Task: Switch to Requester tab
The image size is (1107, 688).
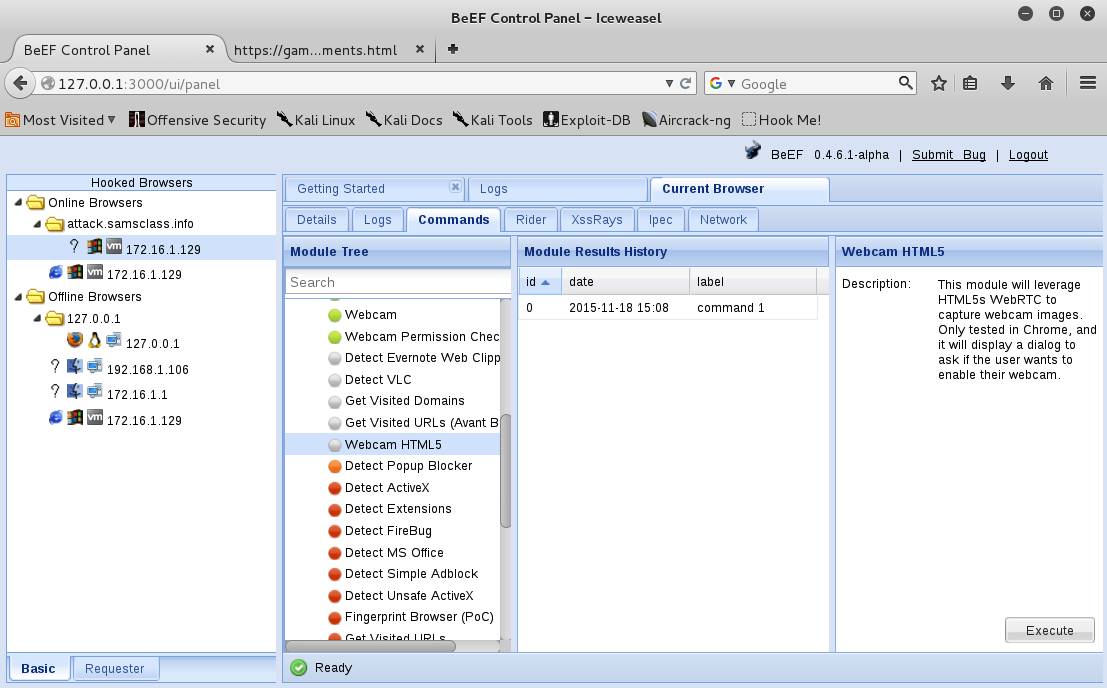Action: tap(114, 668)
